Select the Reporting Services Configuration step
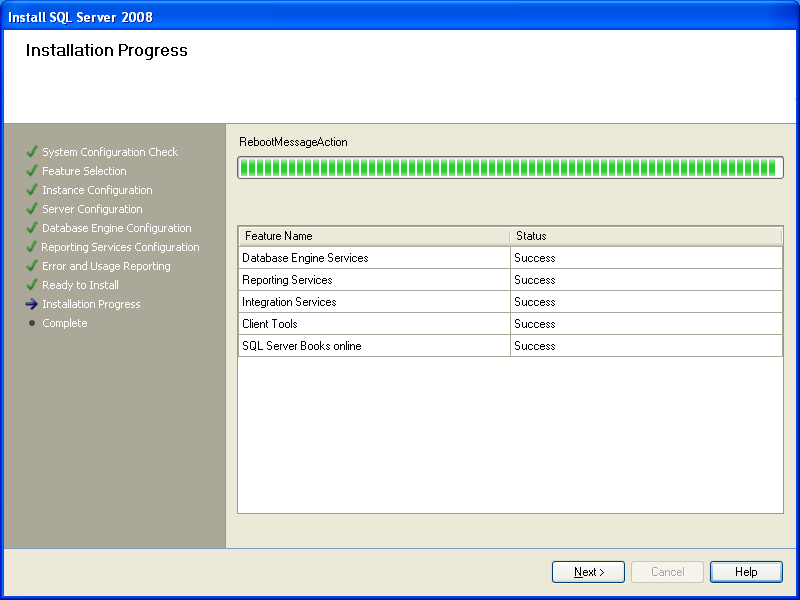800x600 pixels. click(120, 247)
